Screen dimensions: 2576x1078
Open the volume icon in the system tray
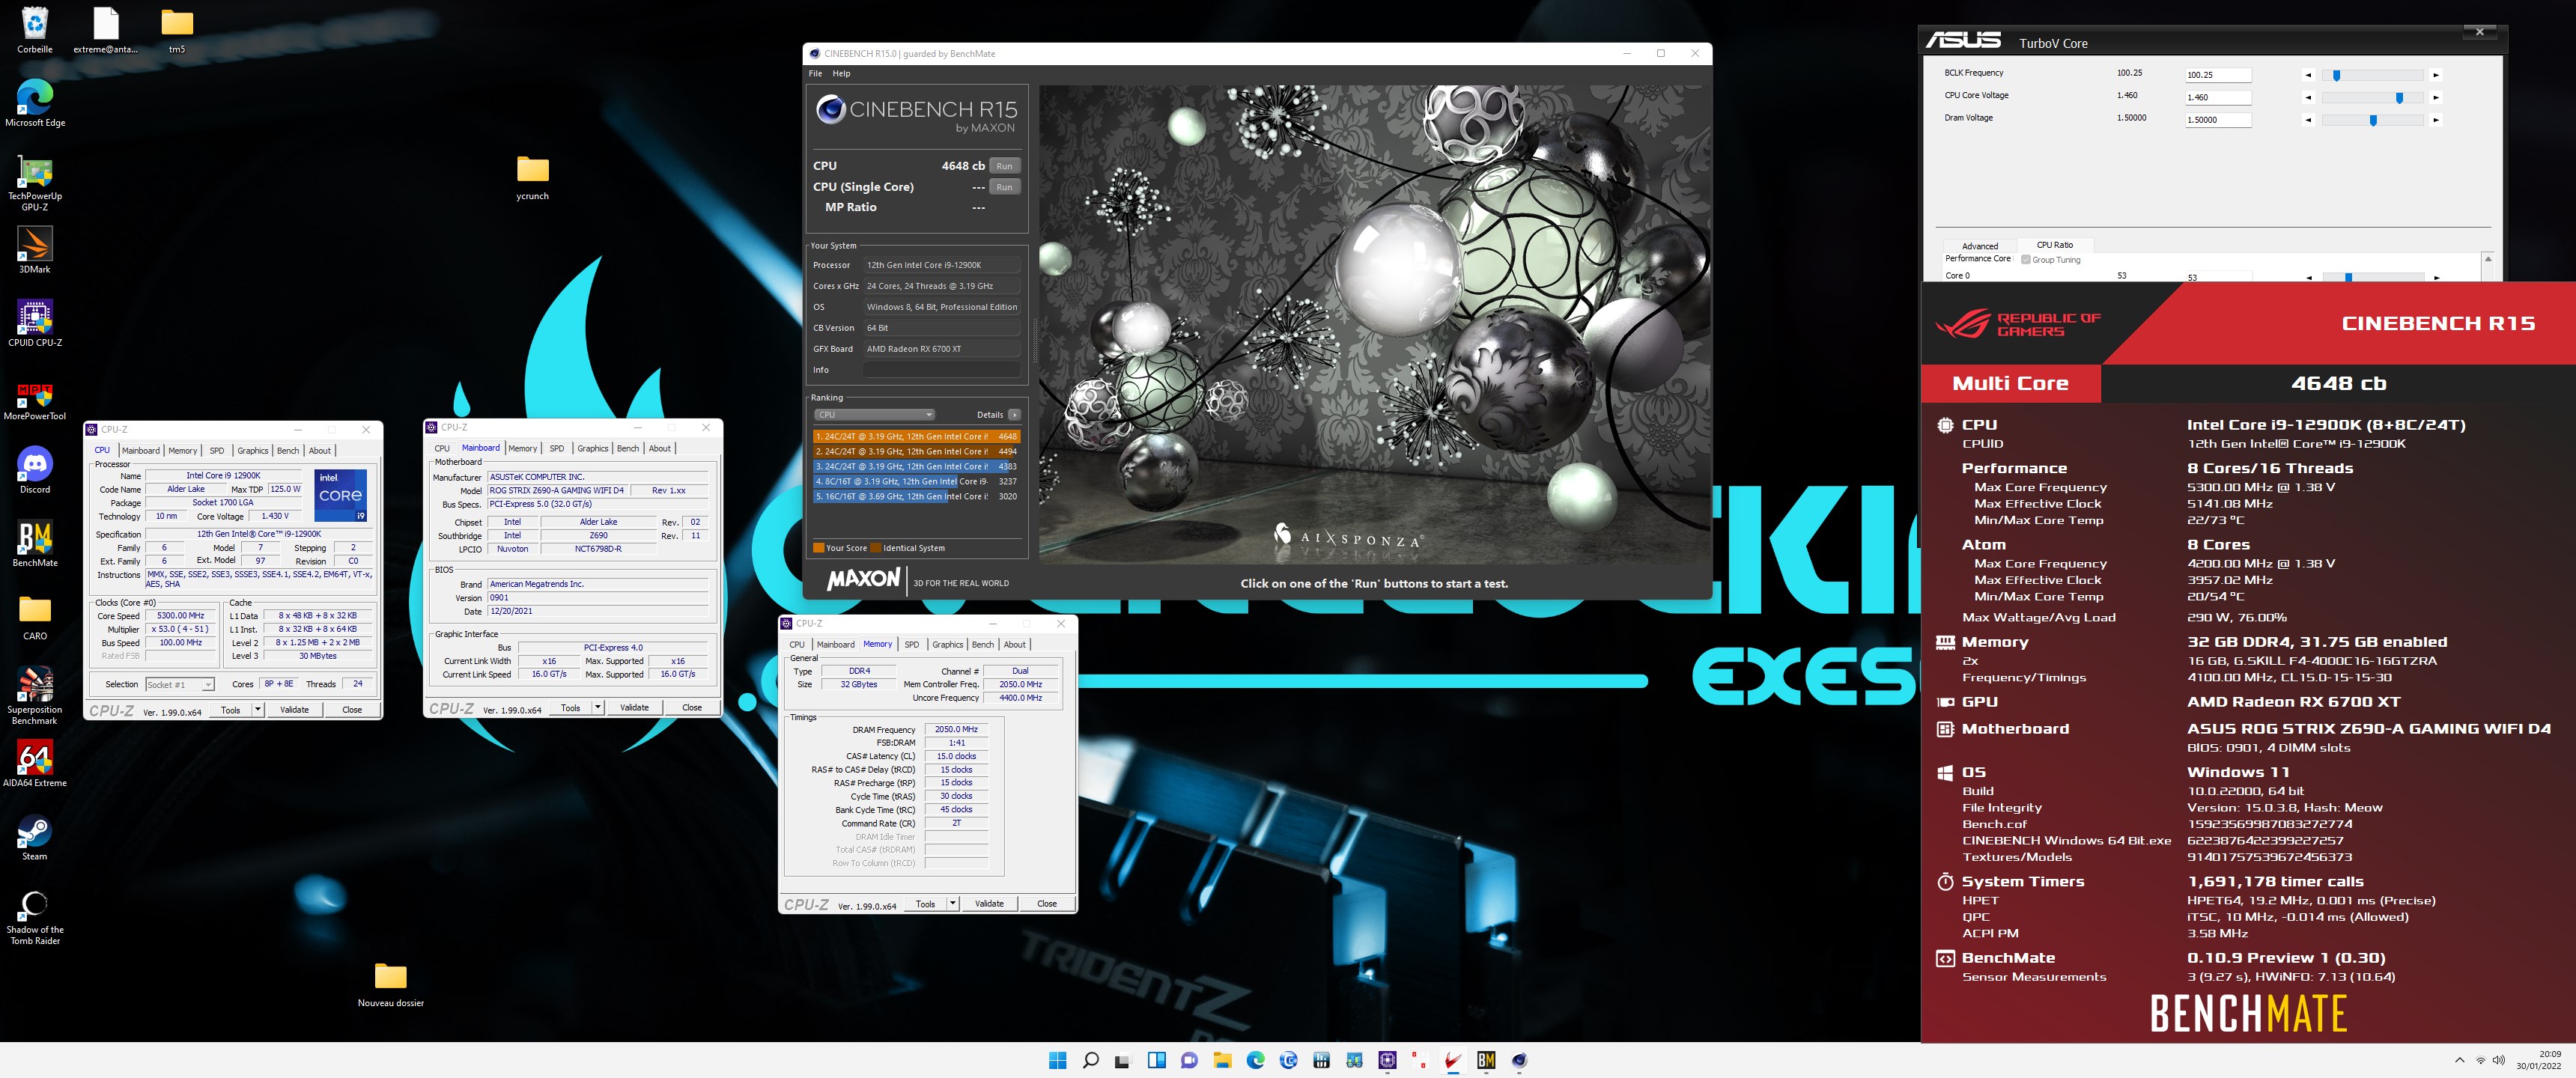[2498, 1060]
